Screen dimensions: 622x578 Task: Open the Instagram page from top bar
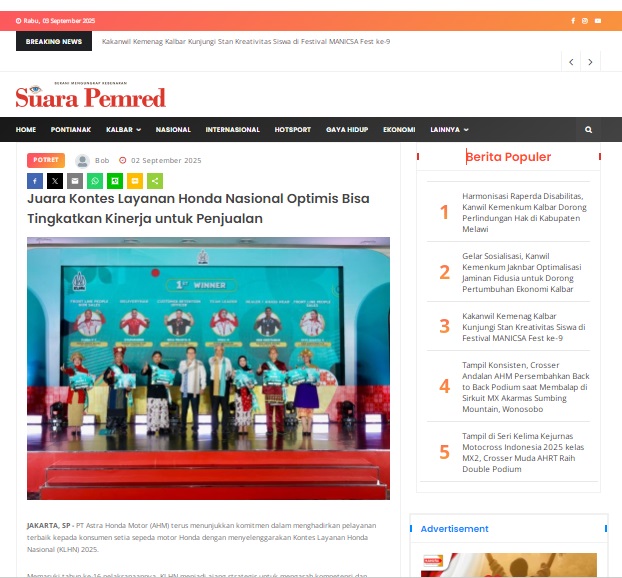585,21
